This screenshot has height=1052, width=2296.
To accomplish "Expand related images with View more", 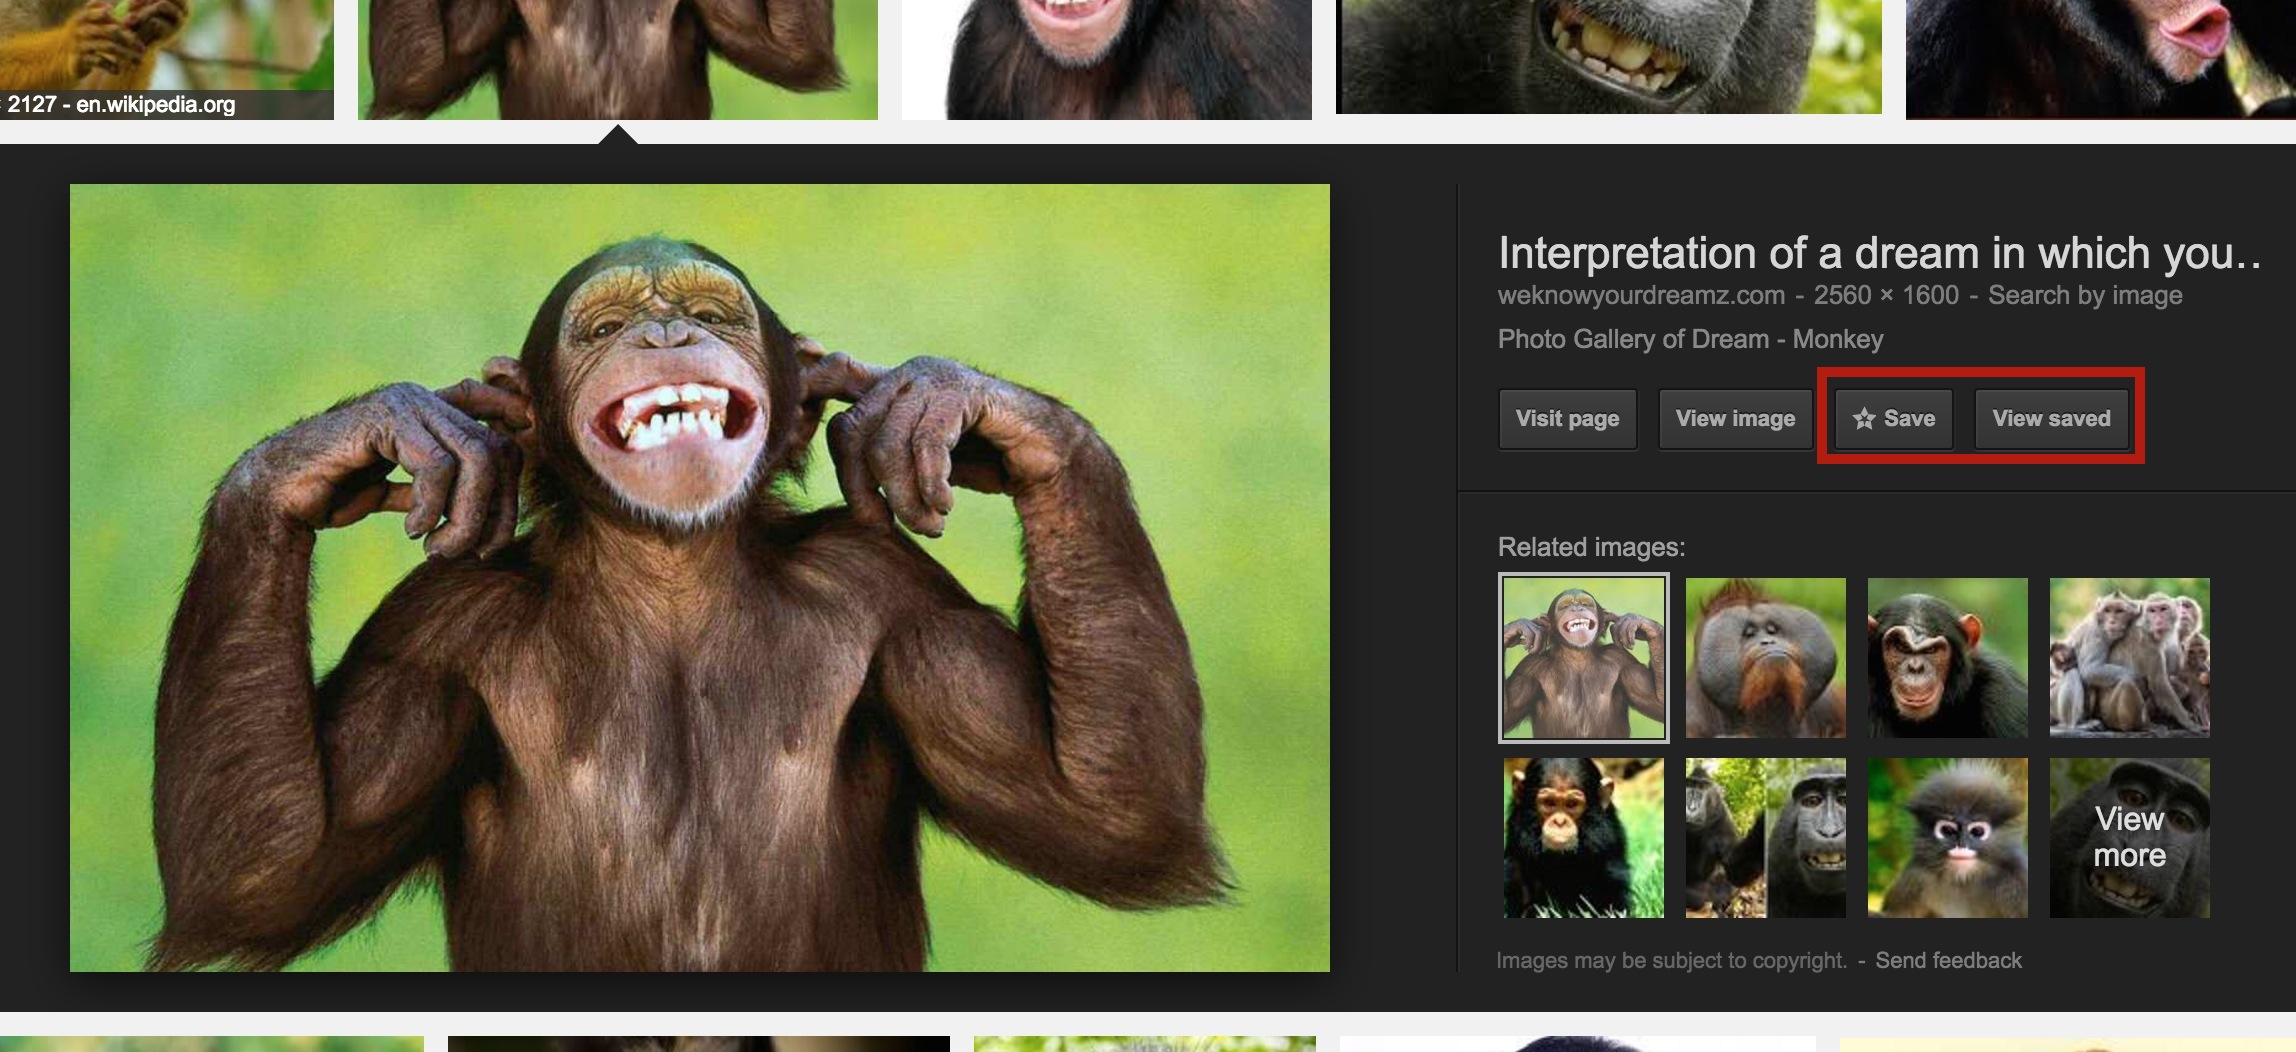I will 2129,838.
